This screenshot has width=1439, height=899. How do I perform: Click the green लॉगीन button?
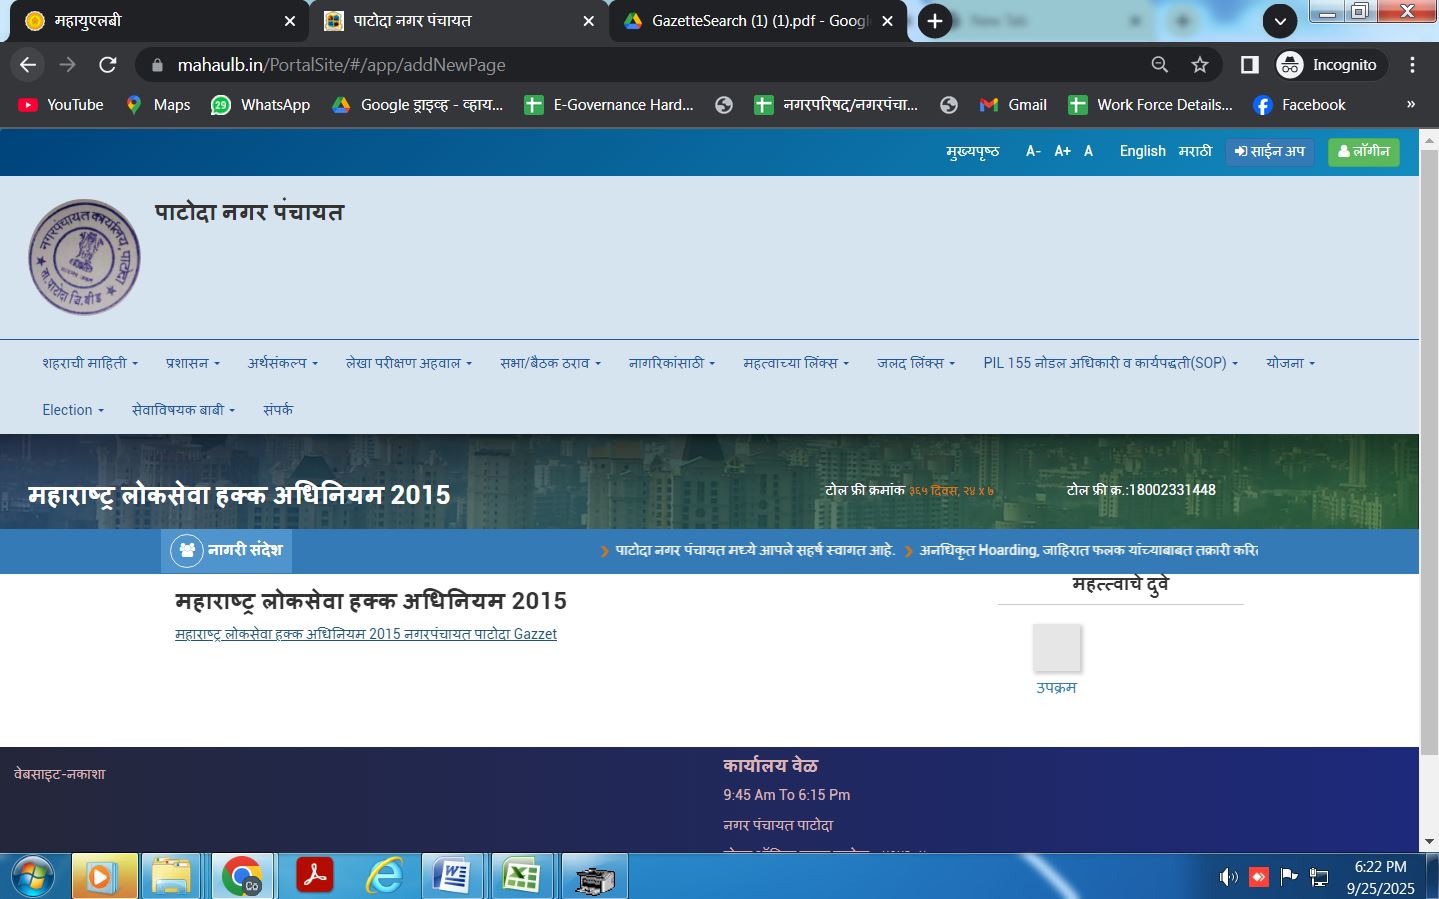point(1363,151)
